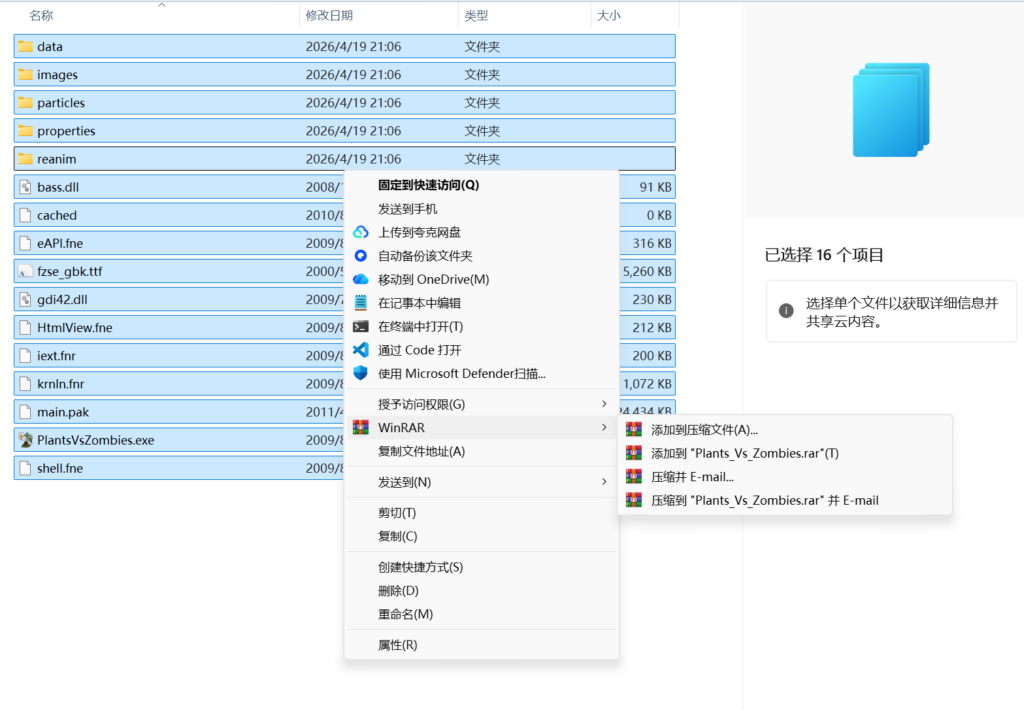Image resolution: width=1024 pixels, height=710 pixels.
Task: Click the PlantsVsZombies.exe game icon
Action: pos(25,440)
